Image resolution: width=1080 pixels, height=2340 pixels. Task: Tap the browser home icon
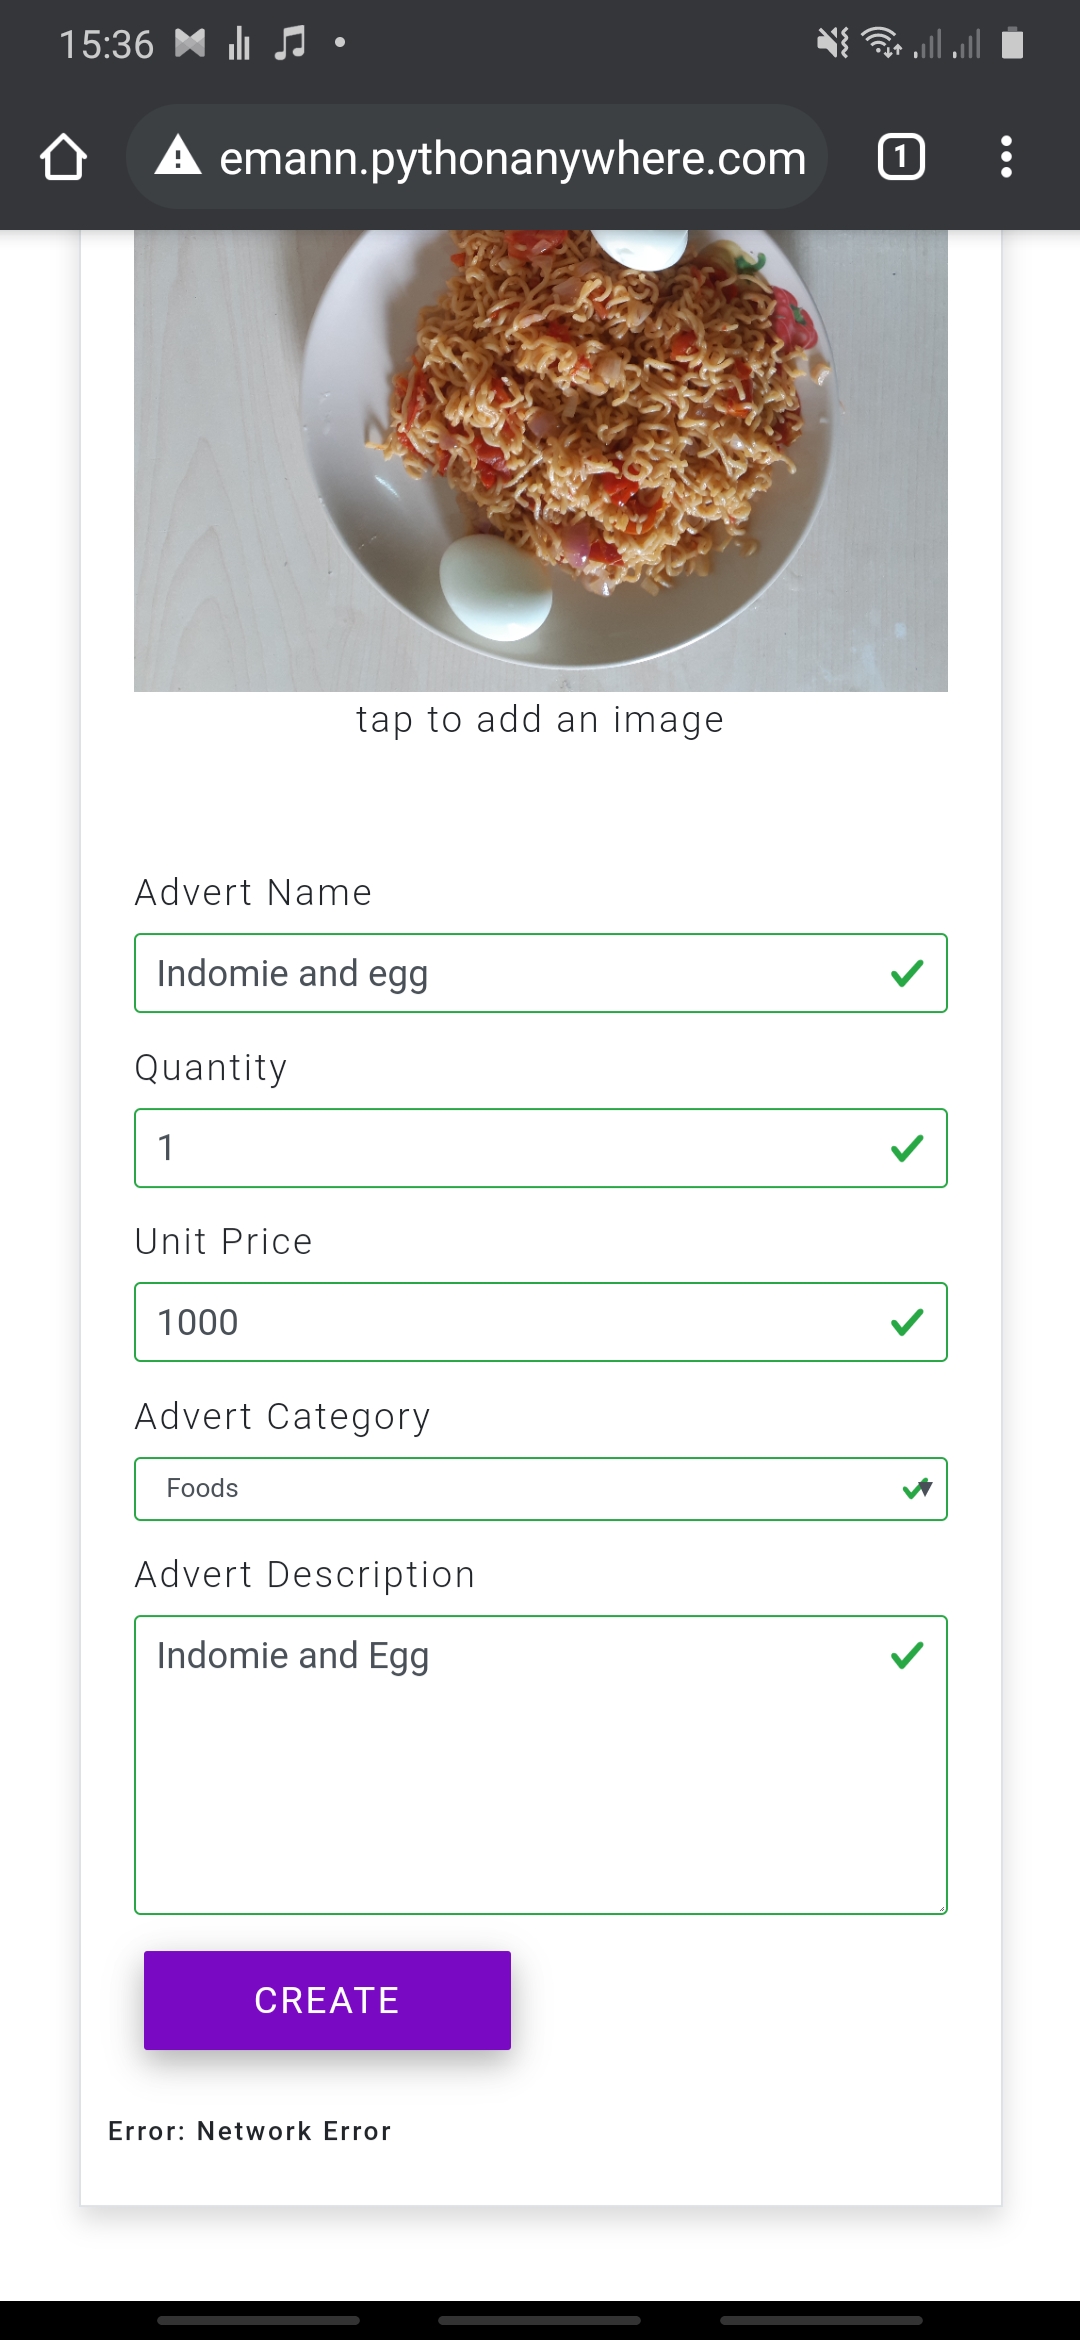click(x=63, y=158)
